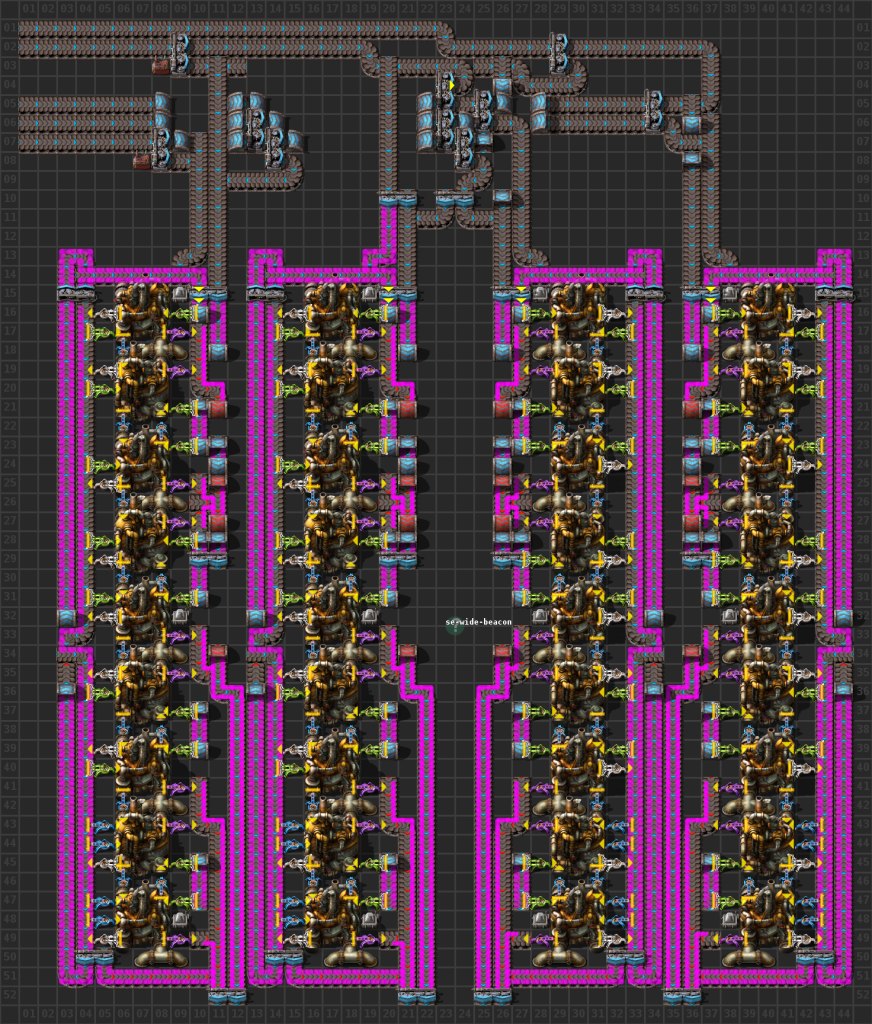Select the red underground belt at column 21 row 21
The height and width of the screenshot is (1024, 872).
tap(408, 407)
